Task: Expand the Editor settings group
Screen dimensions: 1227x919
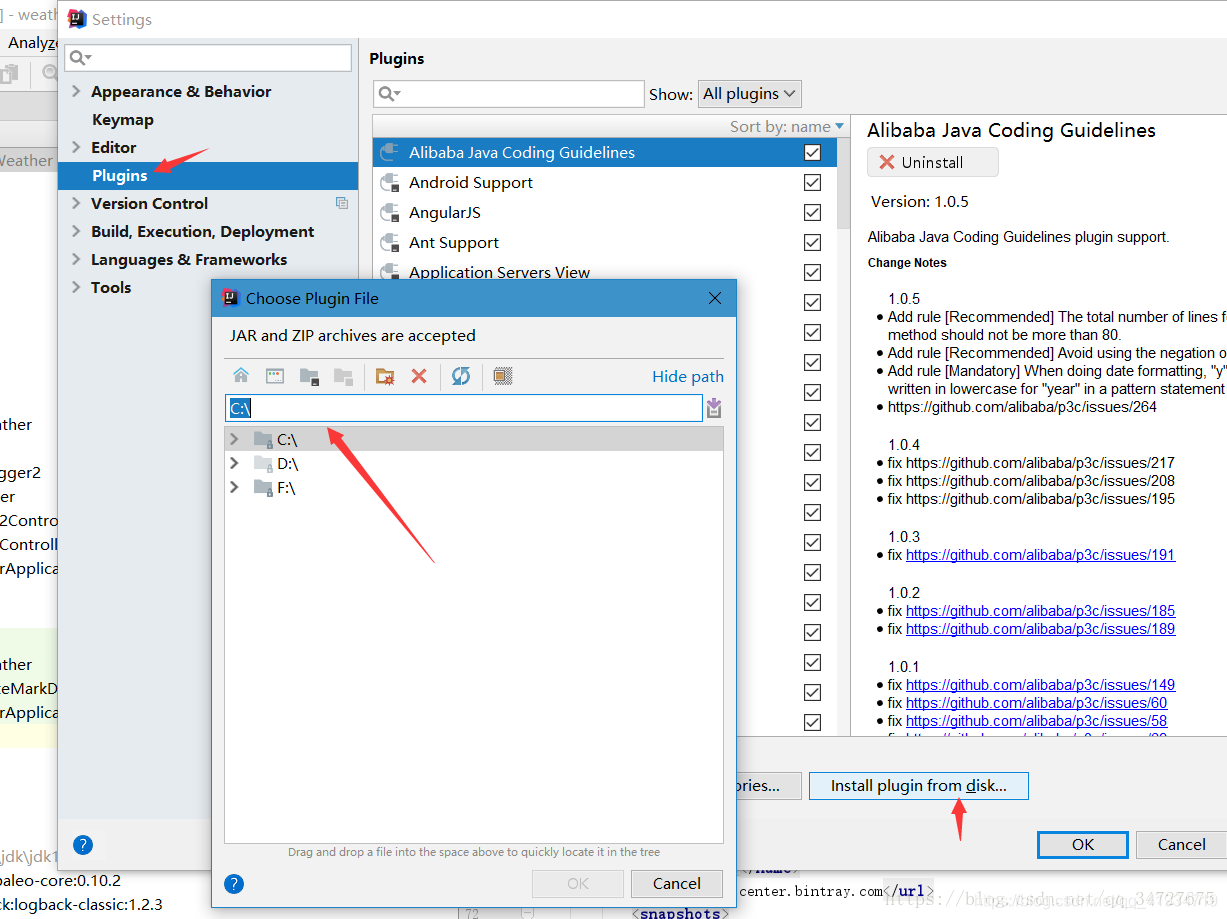Action: click(76, 147)
